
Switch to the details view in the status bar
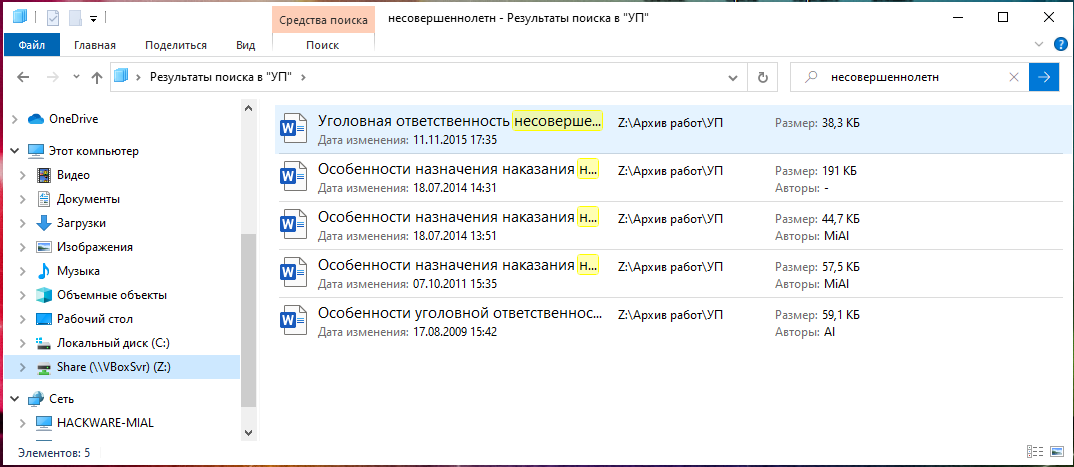(1035, 453)
